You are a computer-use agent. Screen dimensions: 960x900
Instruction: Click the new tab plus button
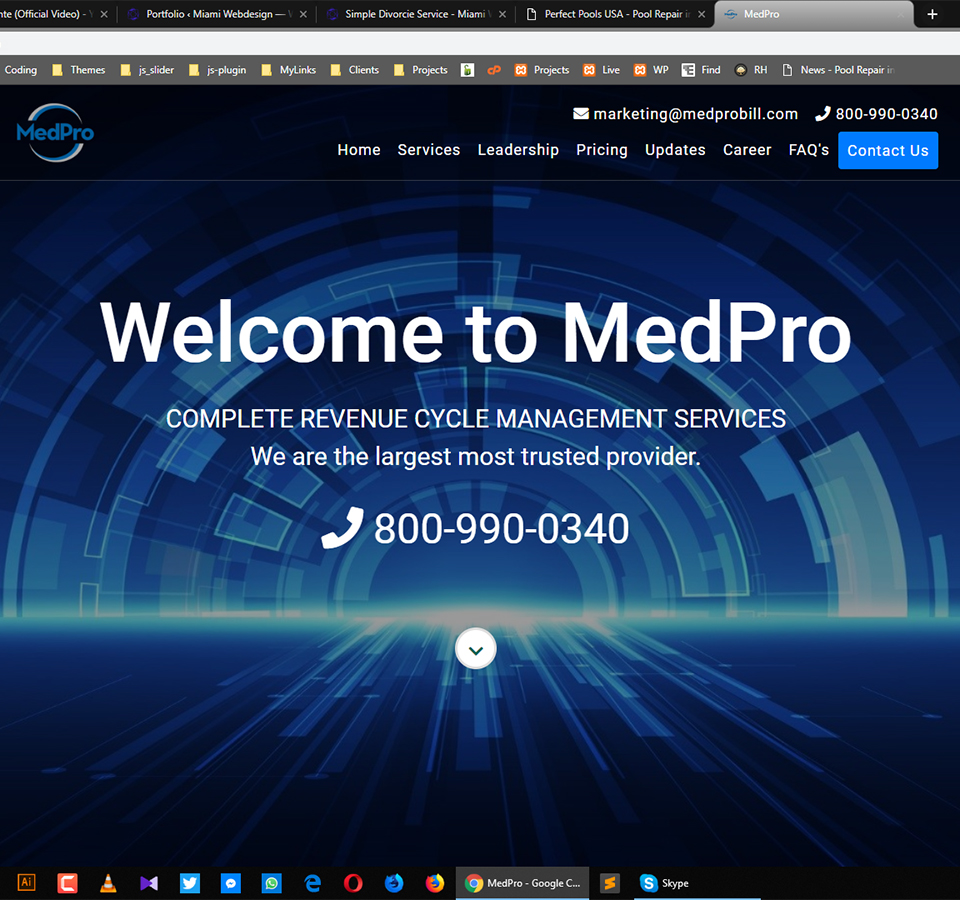coord(932,14)
